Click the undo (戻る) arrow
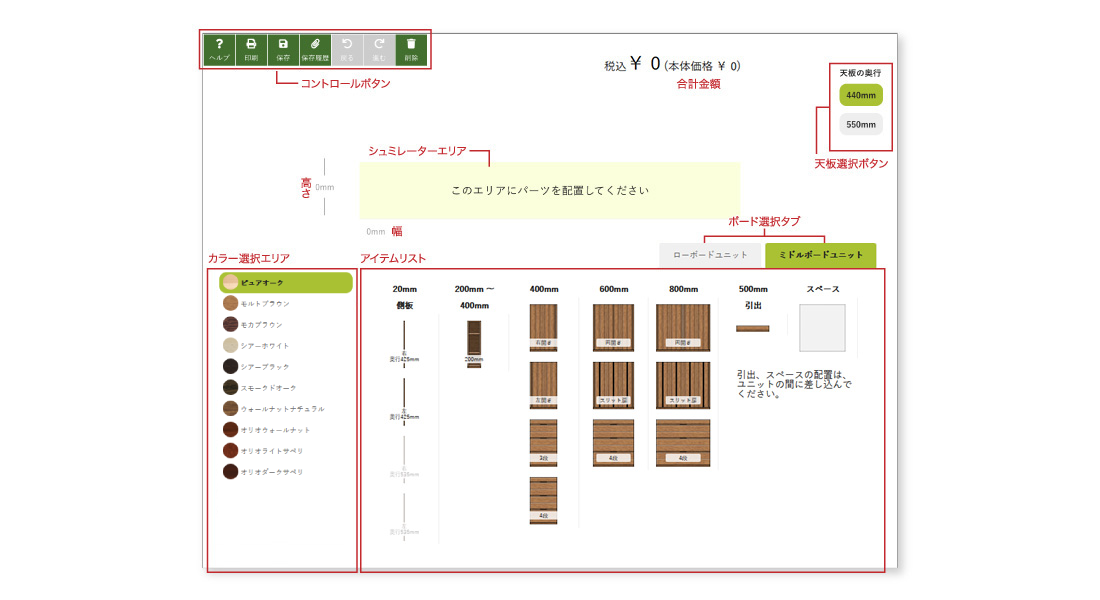Viewport: 1100px width, 600px height. (347, 50)
